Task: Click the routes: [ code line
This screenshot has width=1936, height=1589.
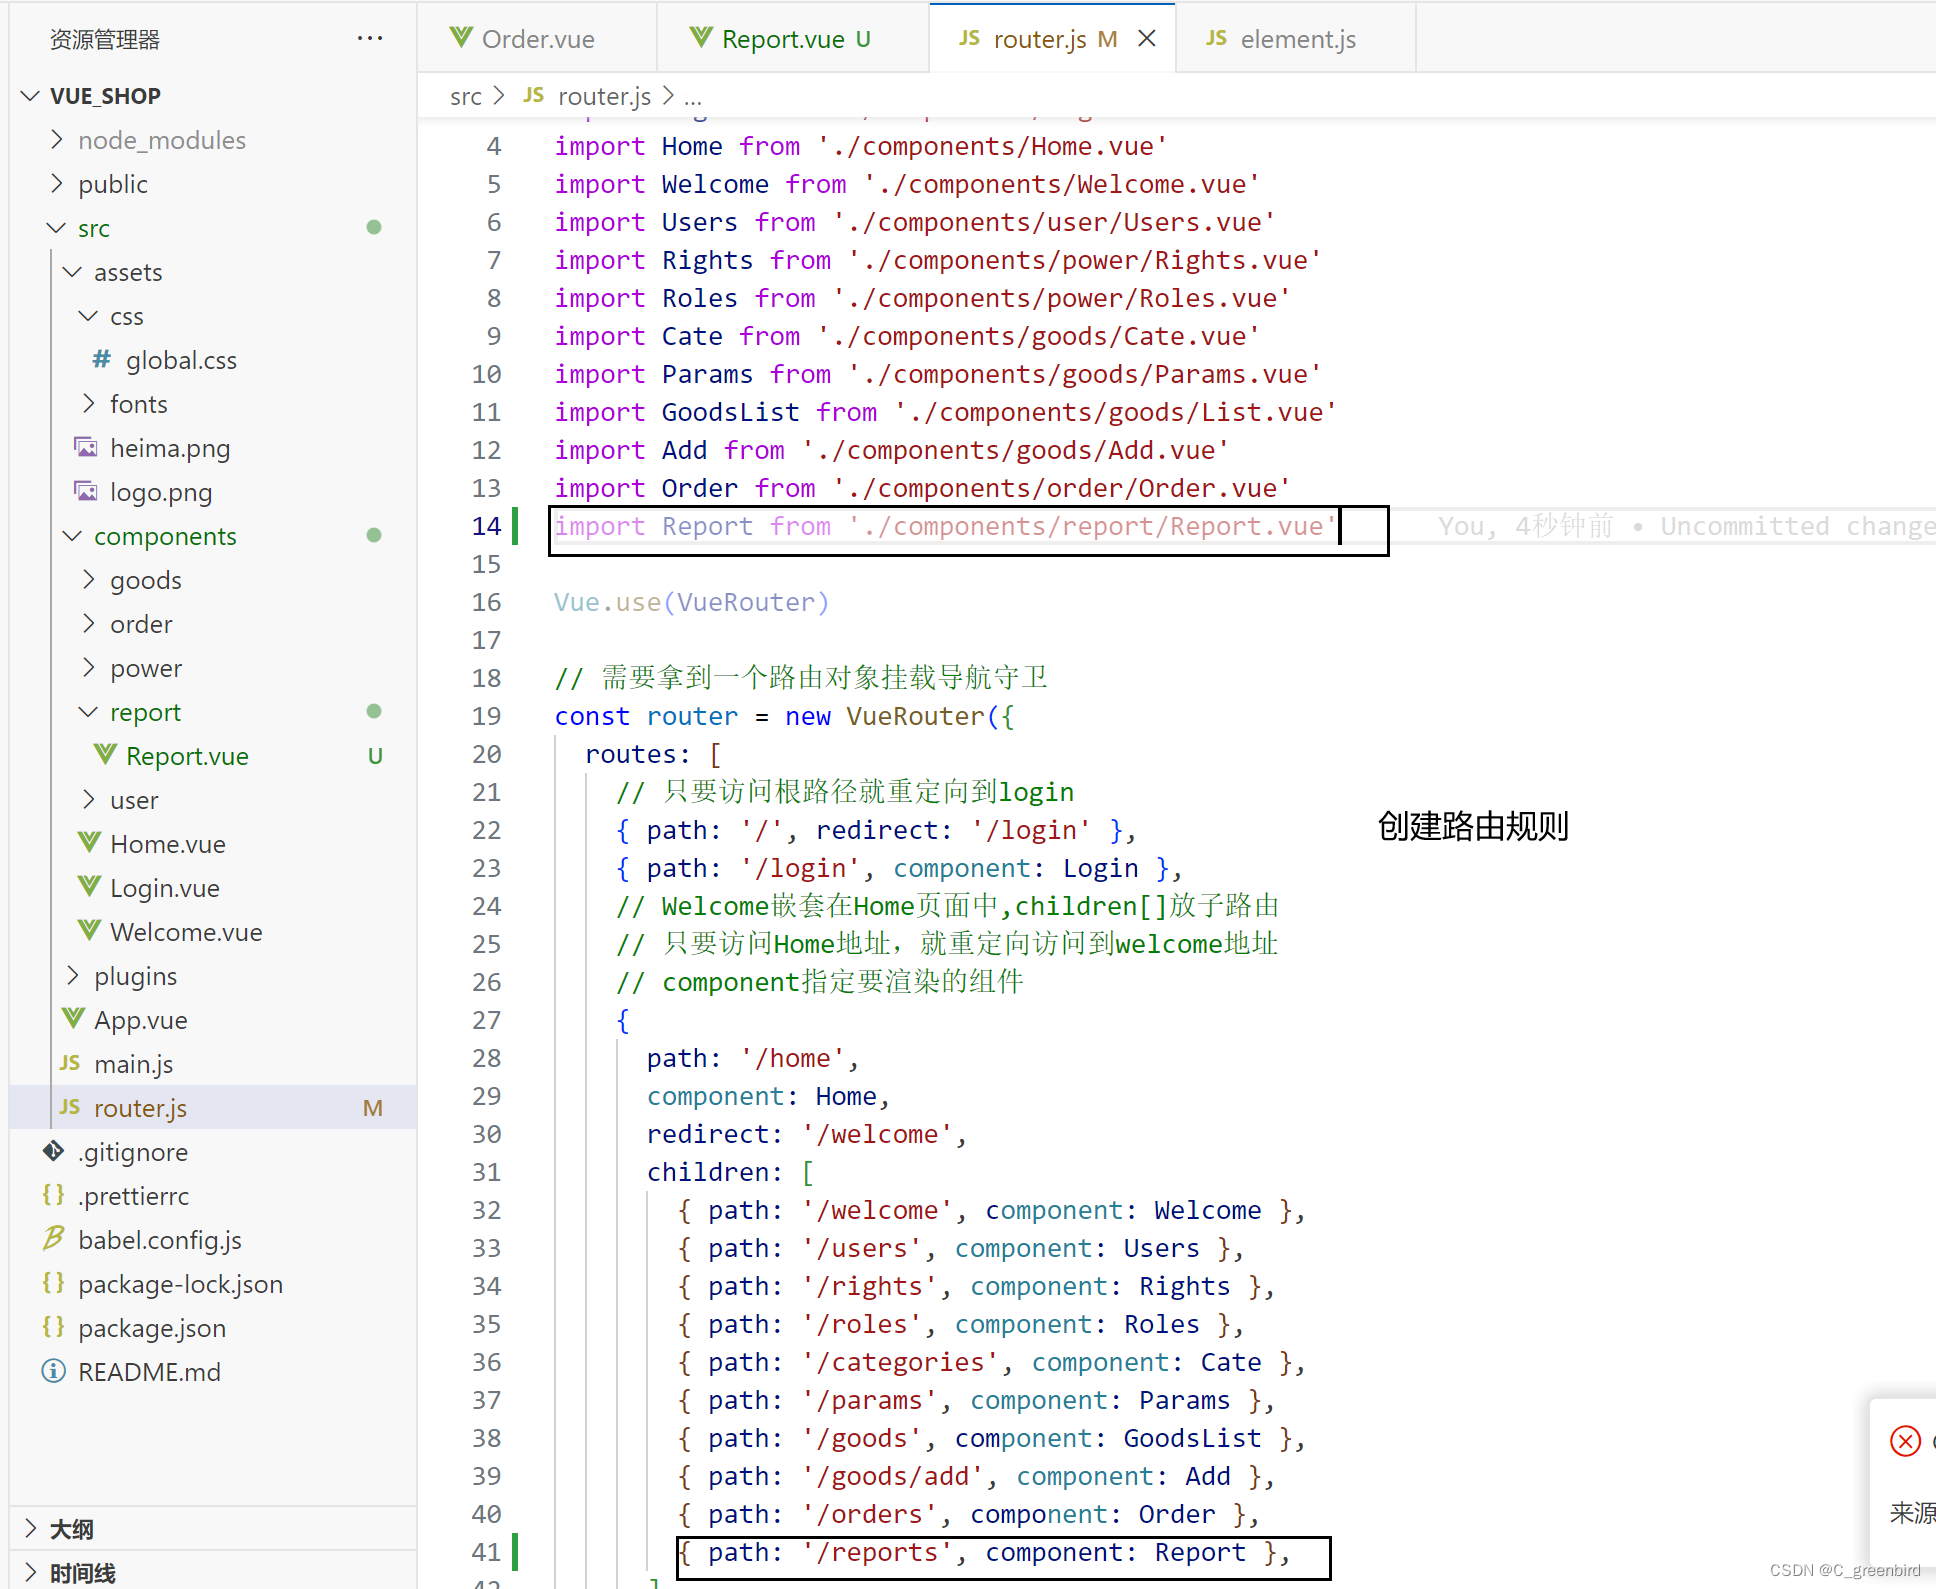Action: [653, 753]
